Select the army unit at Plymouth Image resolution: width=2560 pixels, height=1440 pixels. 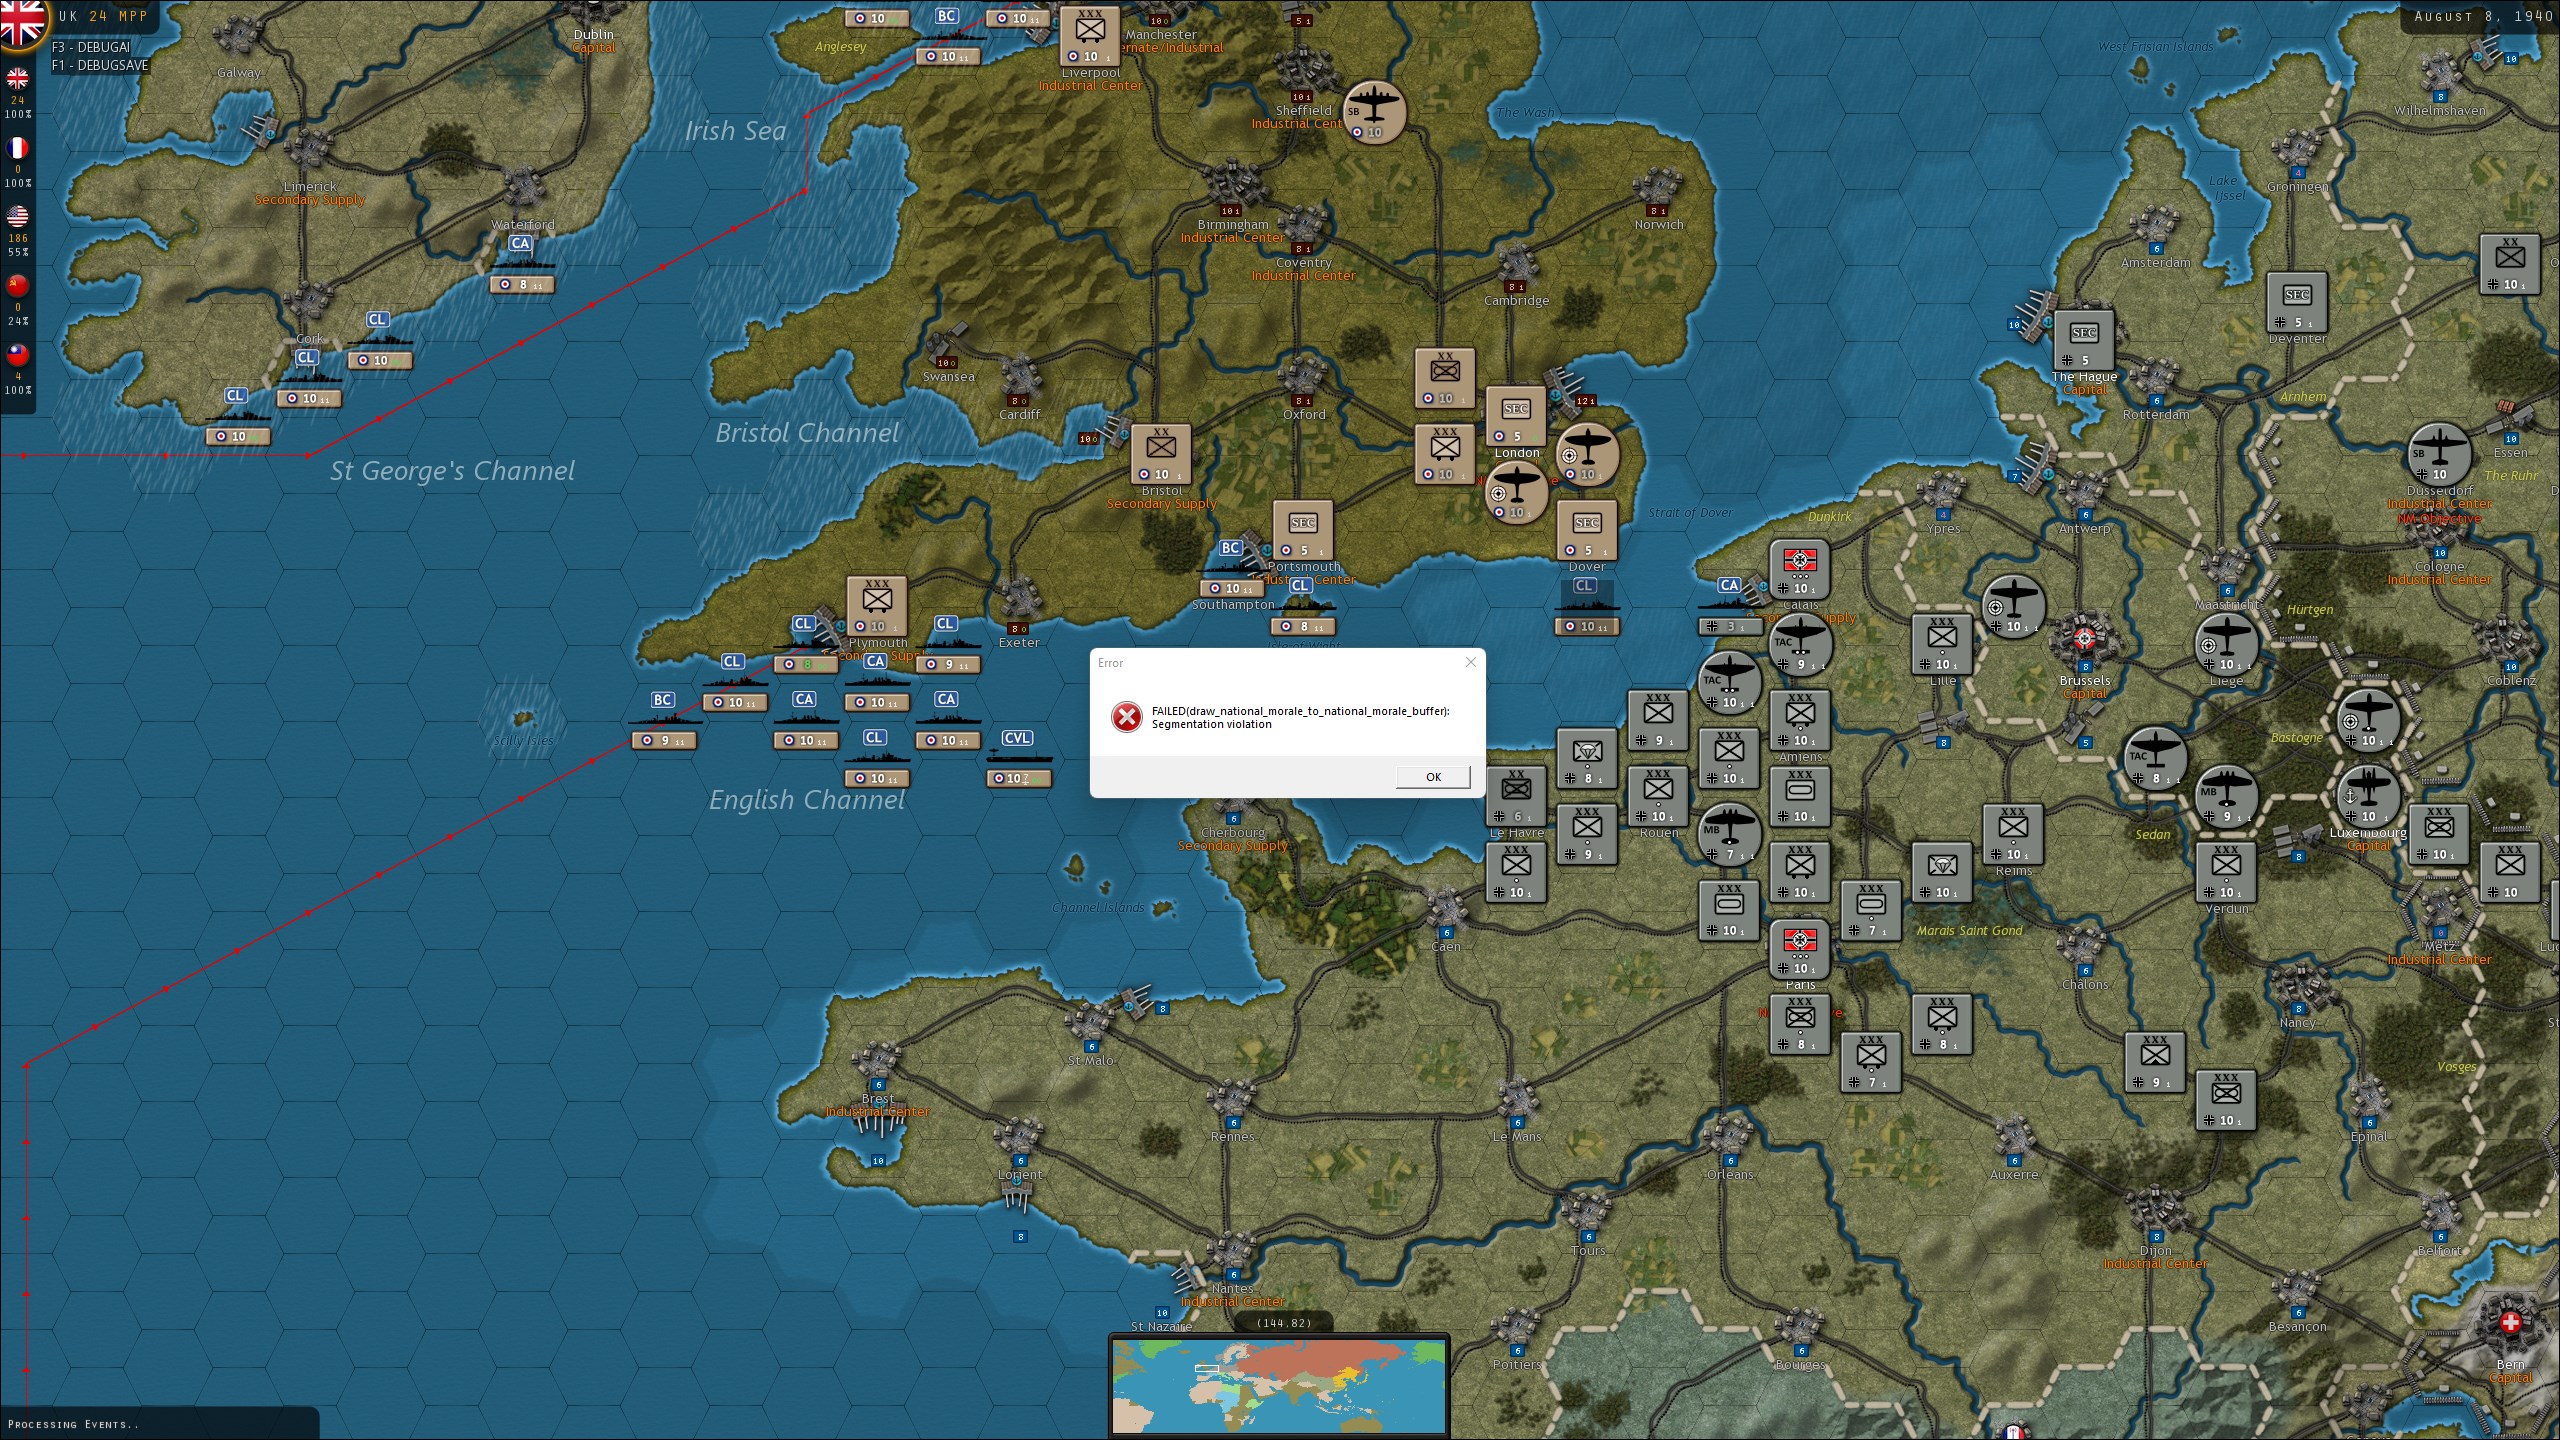point(877,607)
